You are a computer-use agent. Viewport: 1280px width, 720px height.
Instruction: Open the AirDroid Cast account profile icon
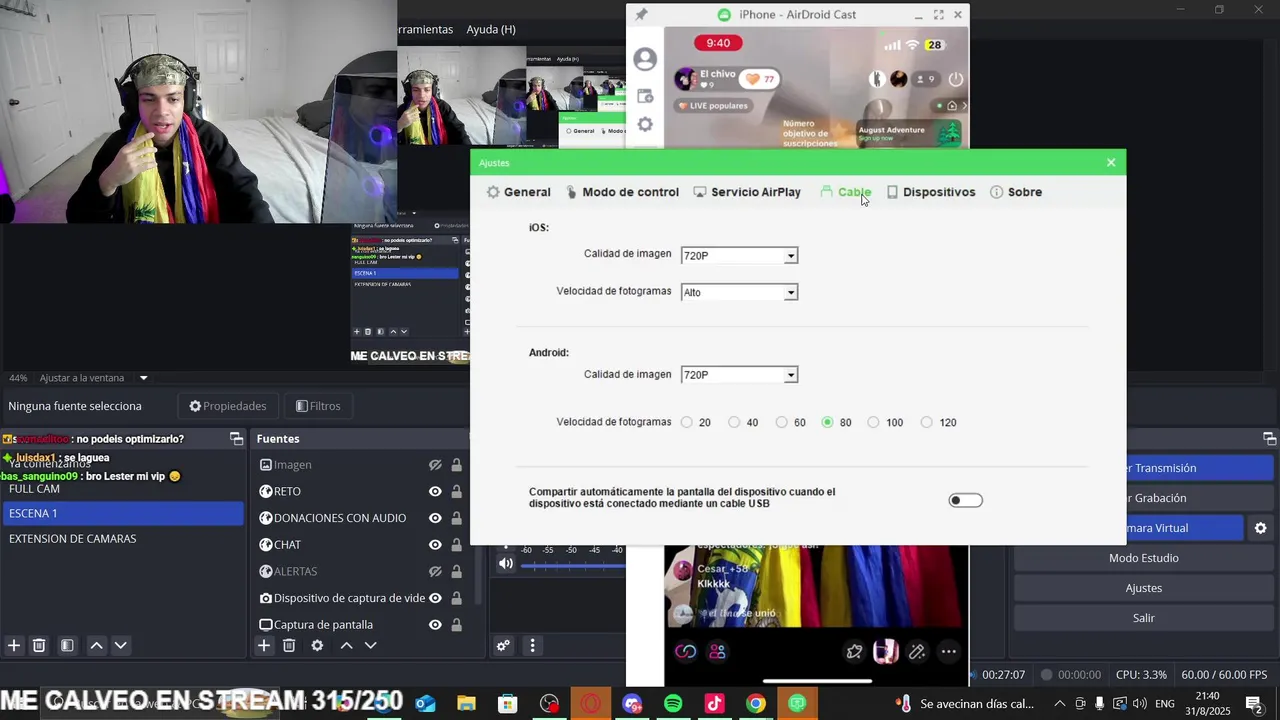(x=645, y=60)
